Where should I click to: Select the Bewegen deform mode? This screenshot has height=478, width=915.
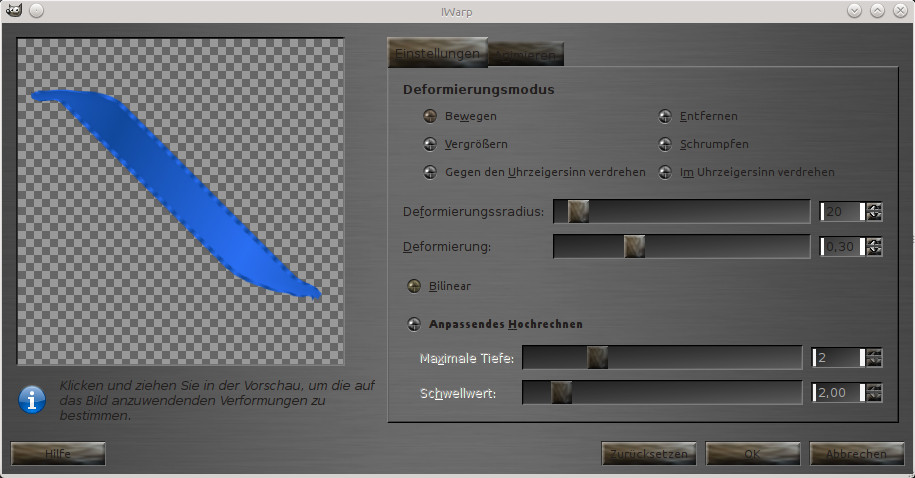point(430,117)
